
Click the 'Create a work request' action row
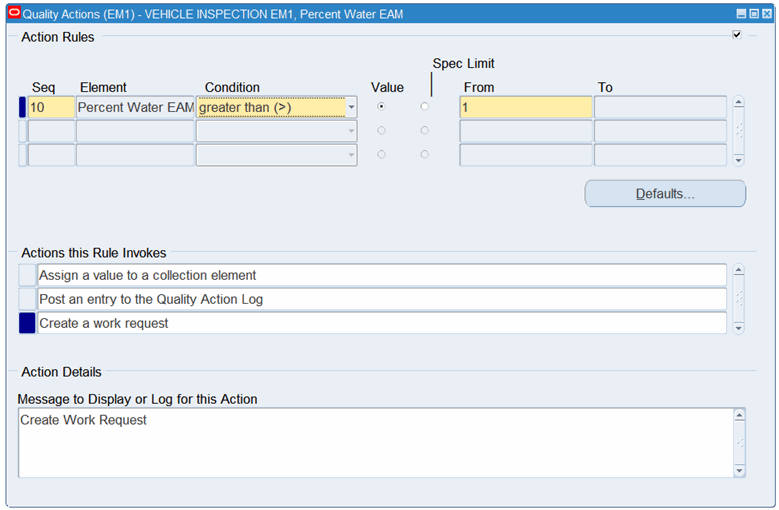[x=381, y=323]
